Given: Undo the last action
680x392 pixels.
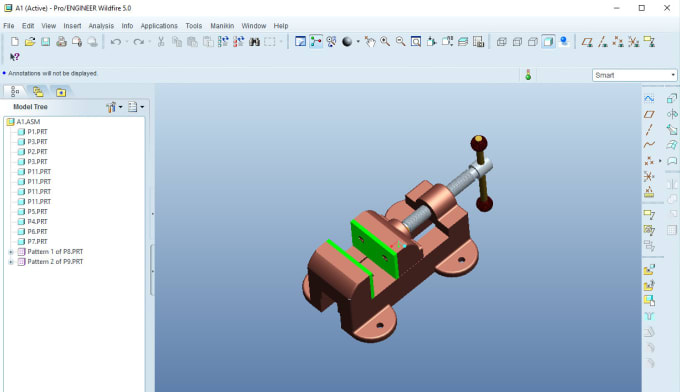Looking at the screenshot, I should pyautogui.click(x=115, y=42).
